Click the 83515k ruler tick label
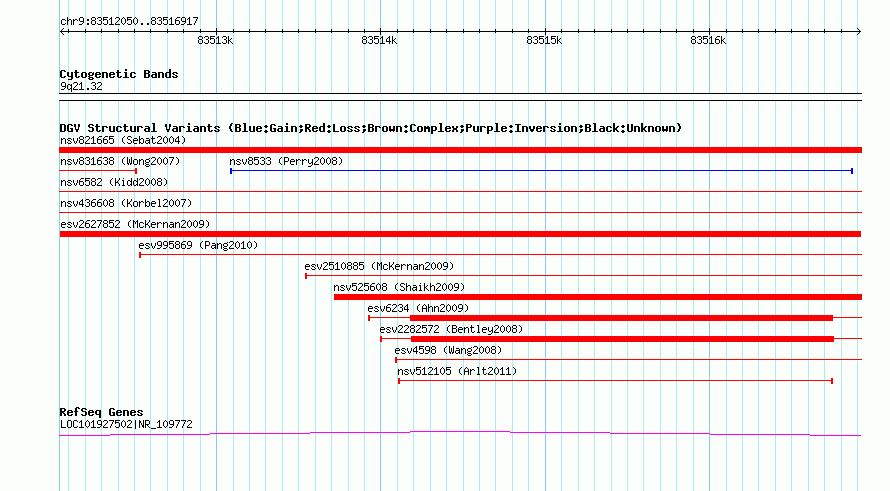 [544, 41]
